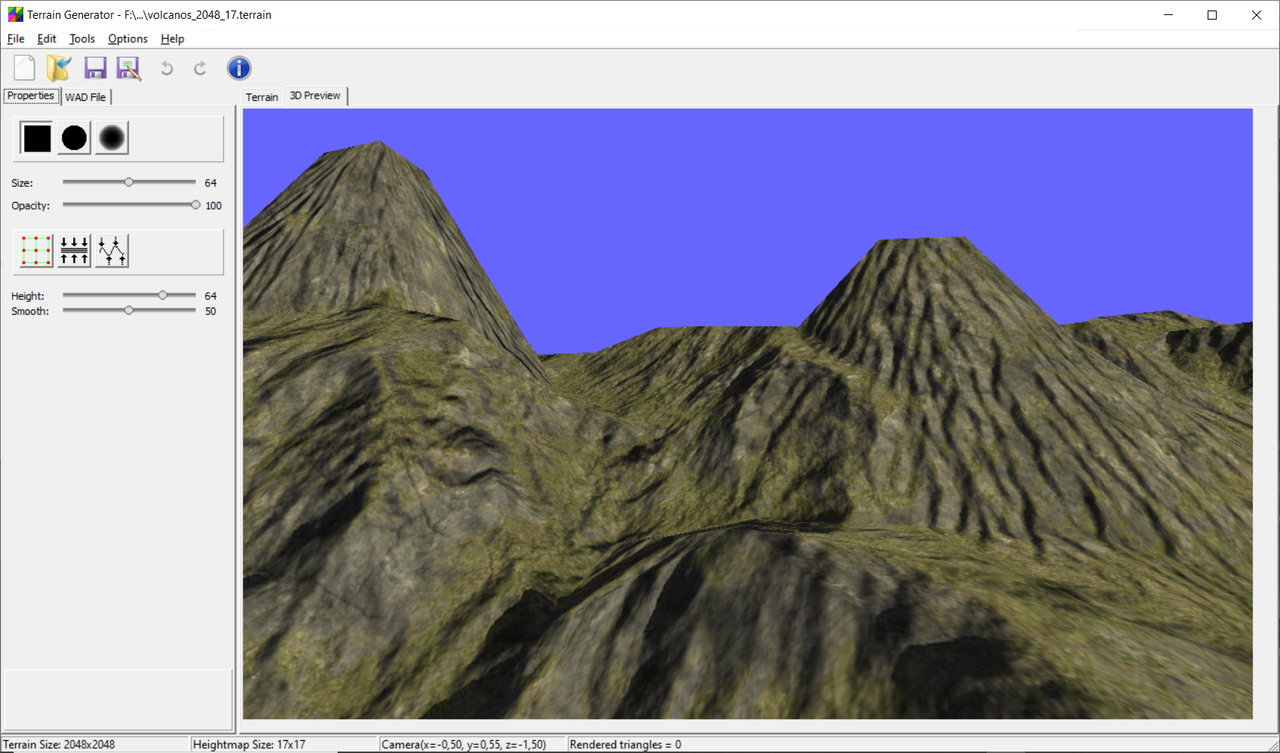Select the square brush shape
Screen dimensions: 1280x753
(37, 138)
